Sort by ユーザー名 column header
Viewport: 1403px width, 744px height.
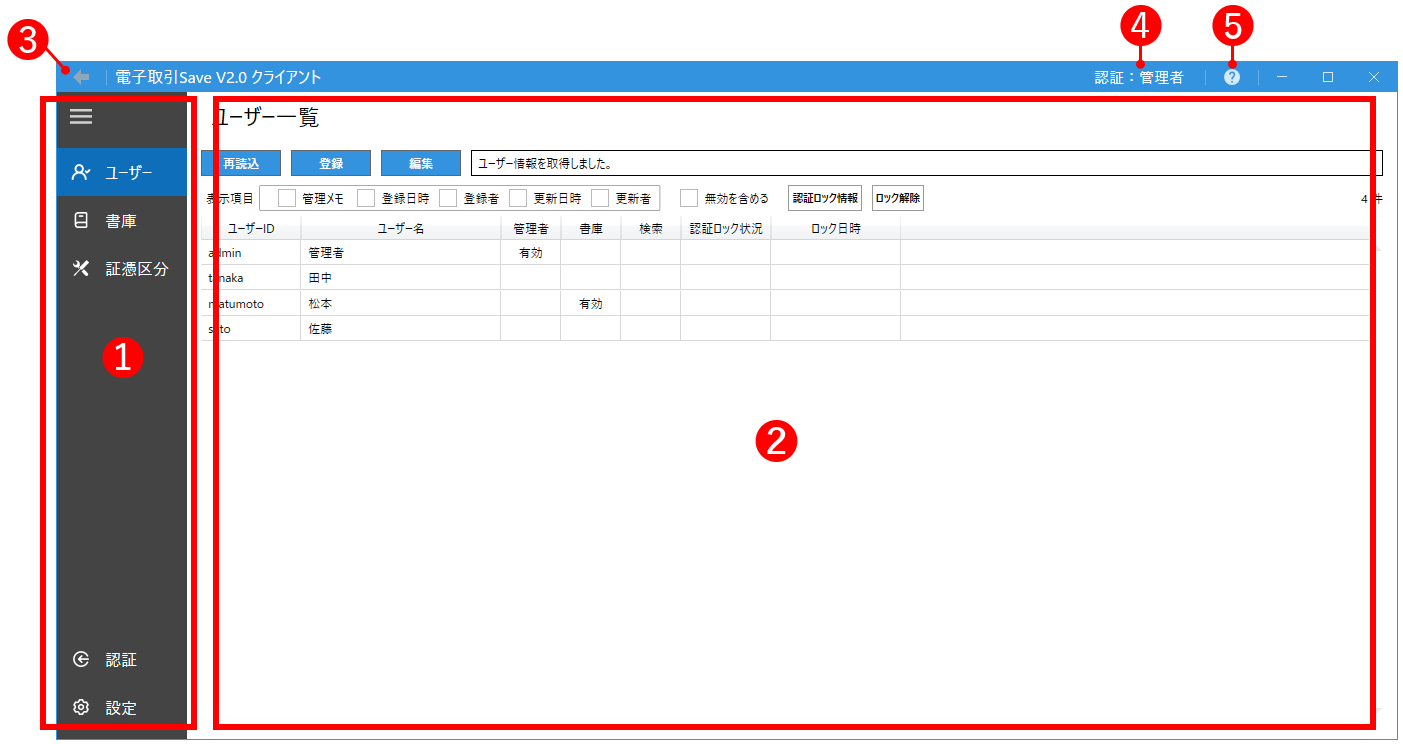400,229
